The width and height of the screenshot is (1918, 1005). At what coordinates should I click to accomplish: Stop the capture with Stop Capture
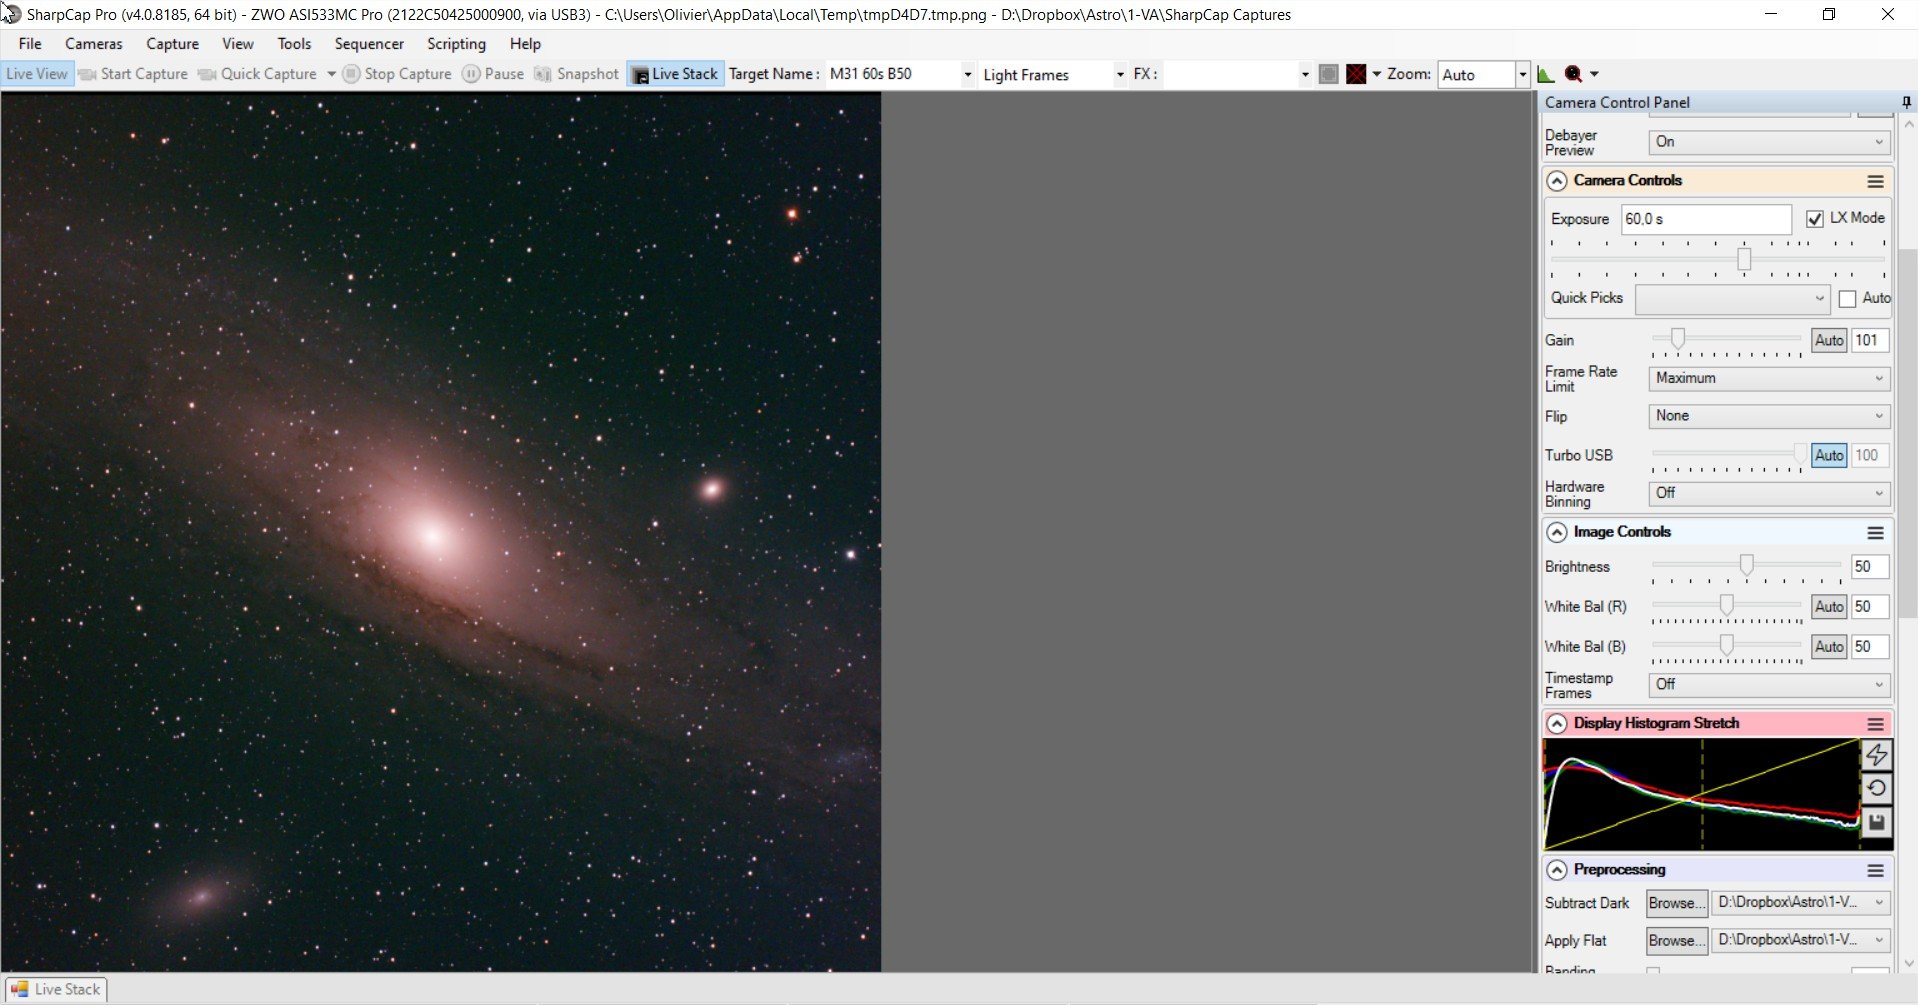(397, 74)
